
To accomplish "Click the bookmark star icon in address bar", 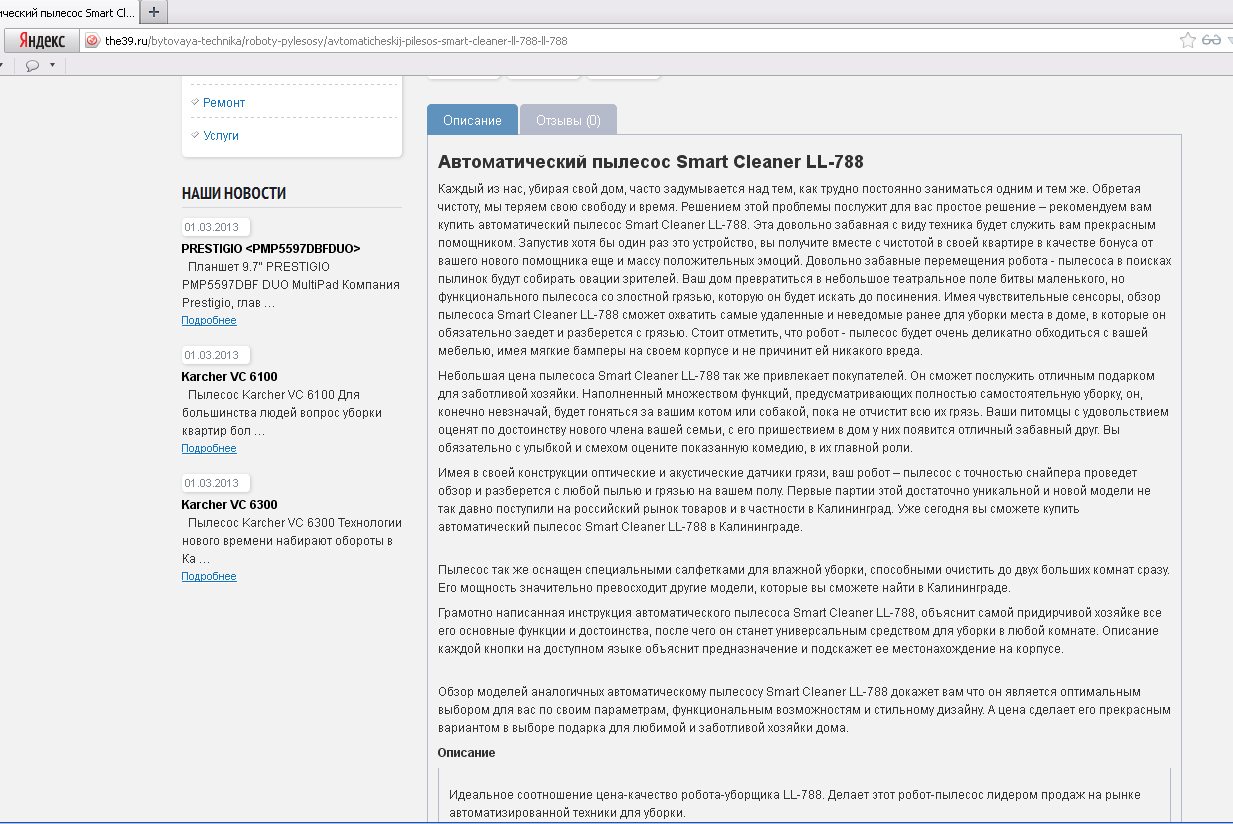I will click(1187, 40).
